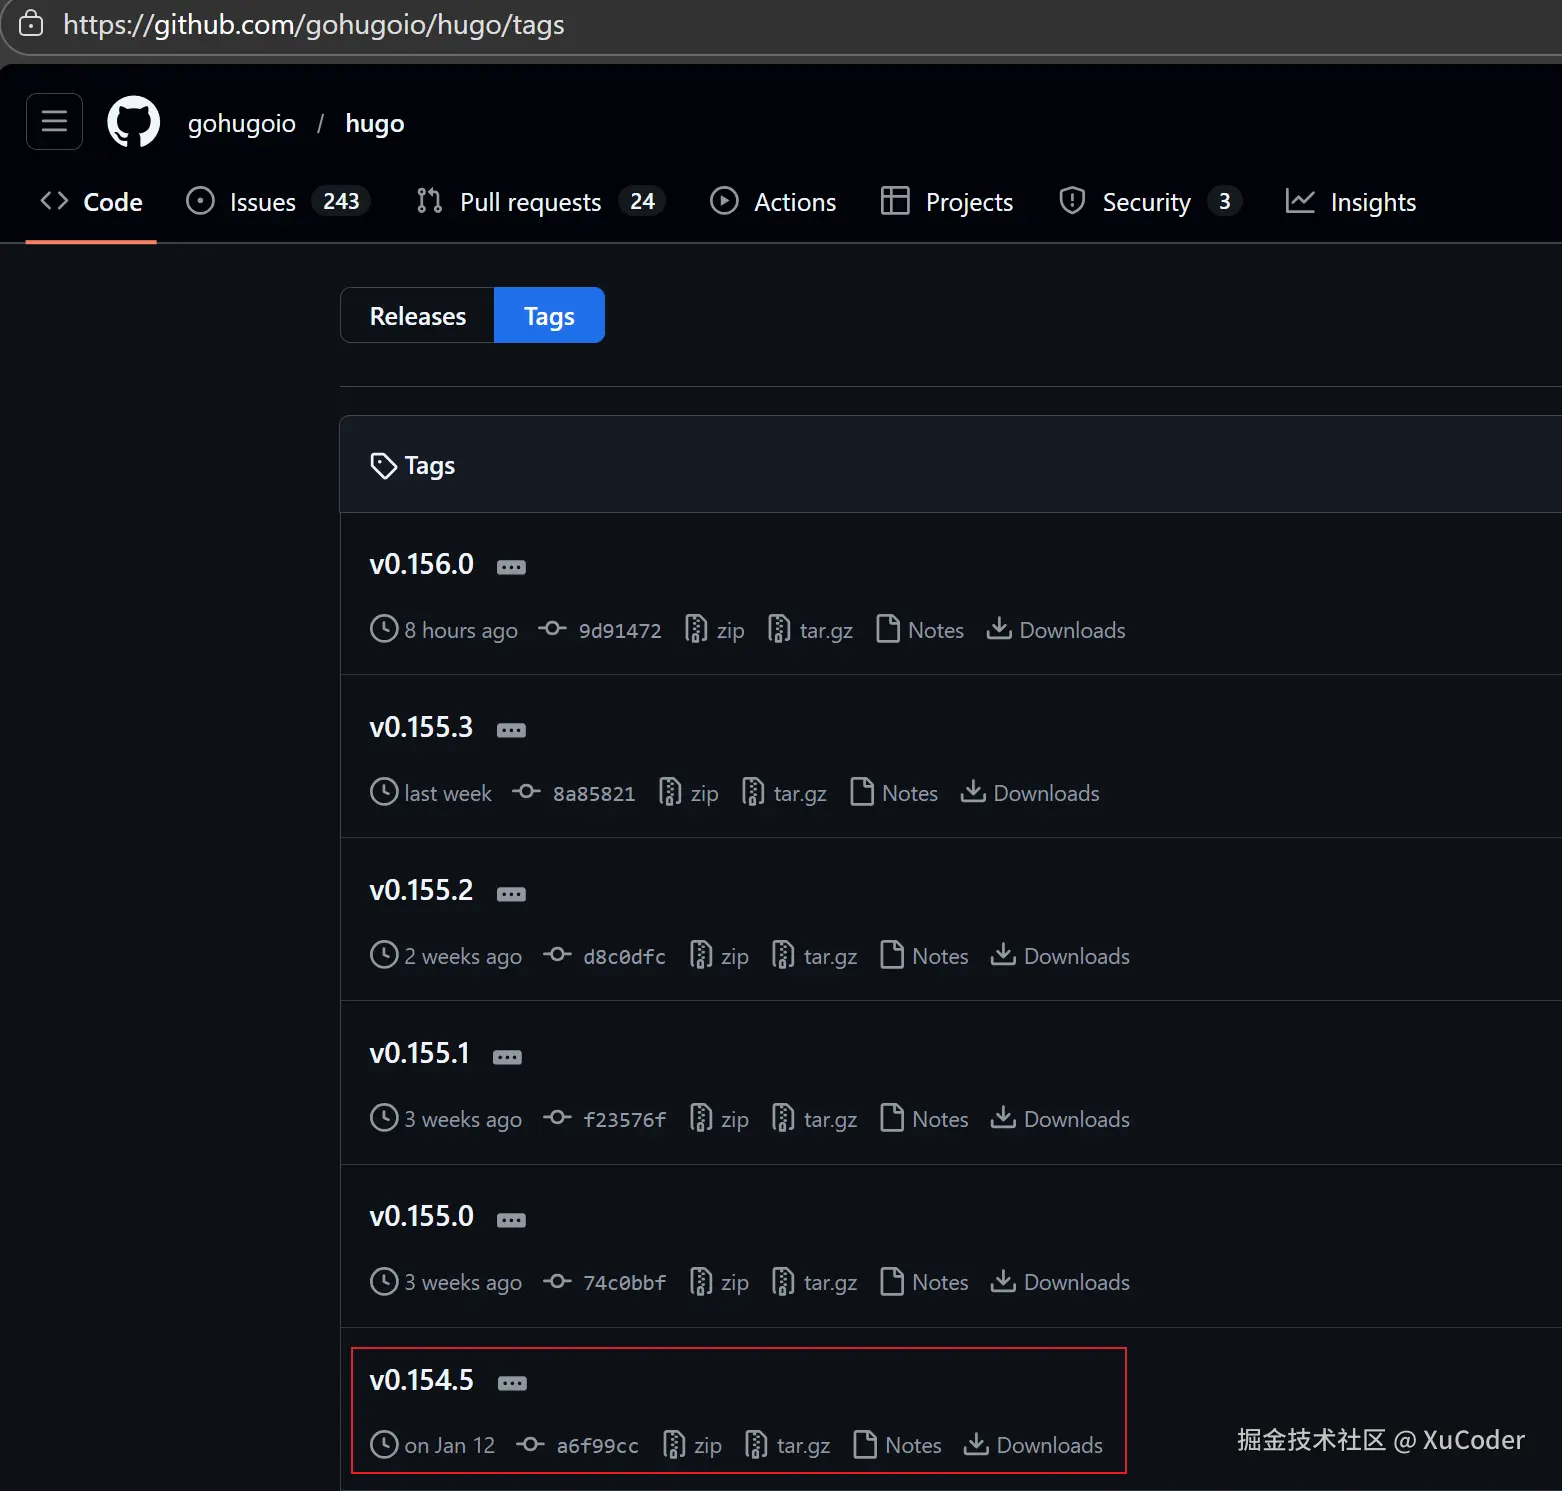Go to the Actions tab
The height and width of the screenshot is (1491, 1562).
(773, 202)
